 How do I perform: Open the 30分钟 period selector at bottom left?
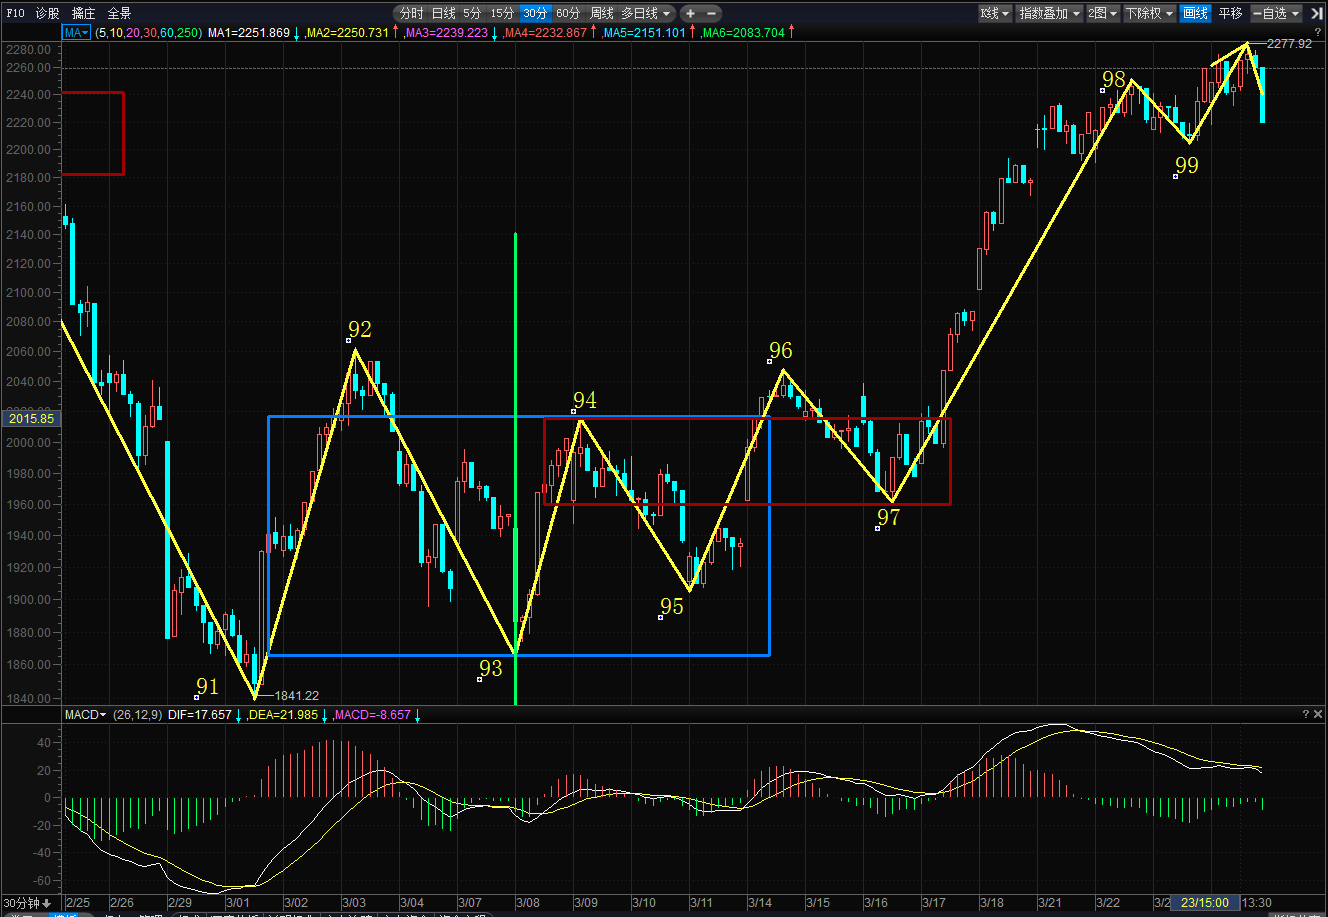pyautogui.click(x=27, y=903)
